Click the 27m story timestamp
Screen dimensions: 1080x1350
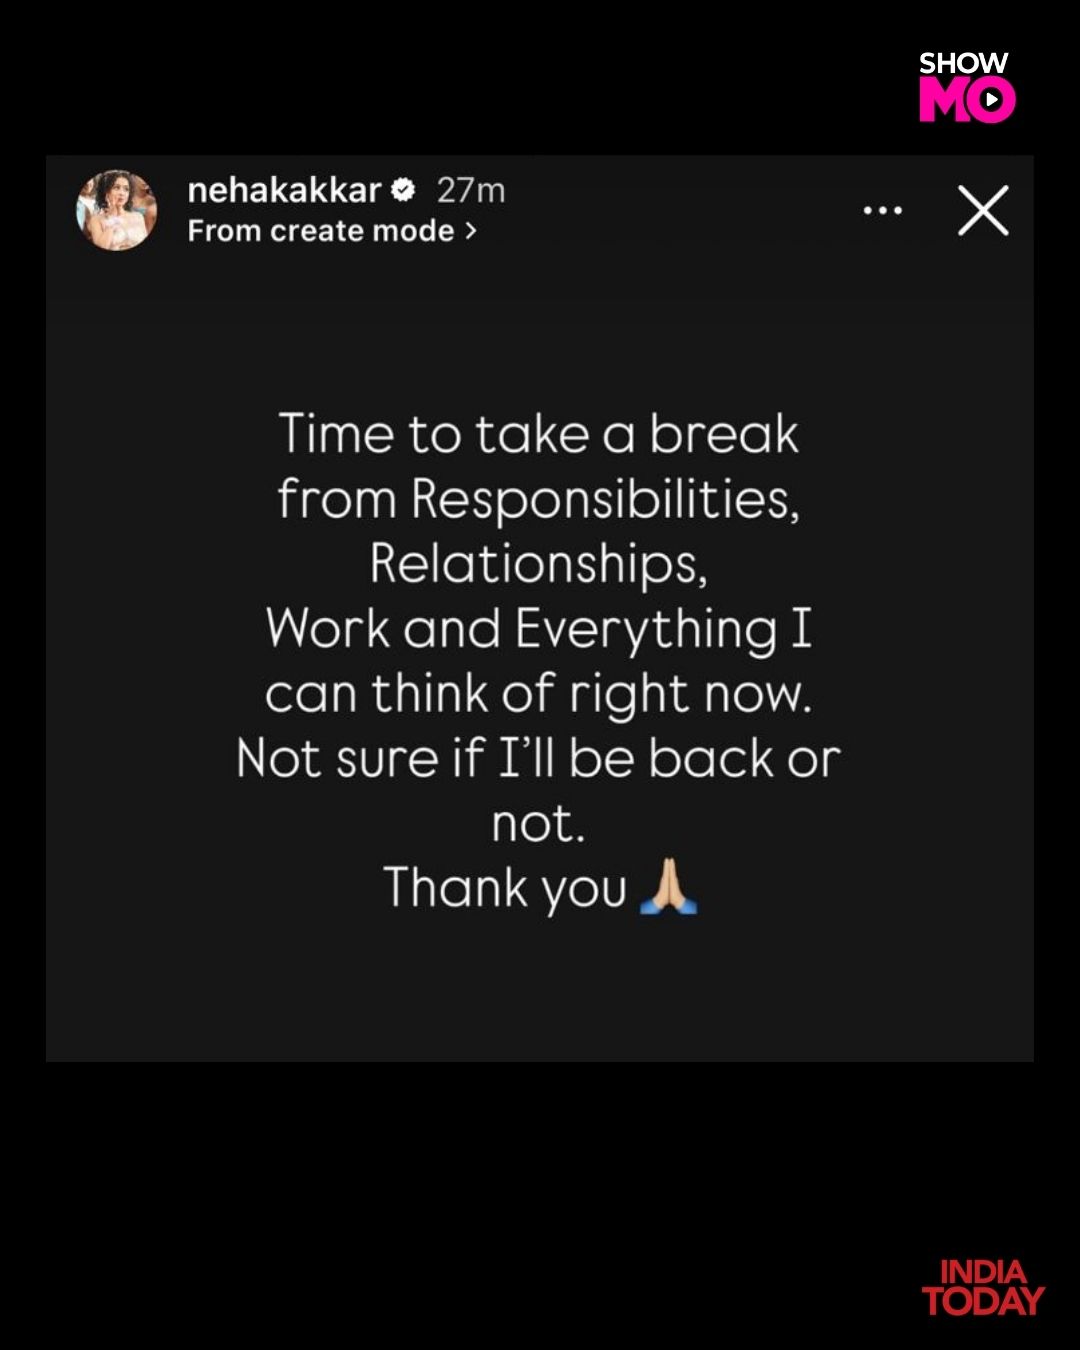471,190
